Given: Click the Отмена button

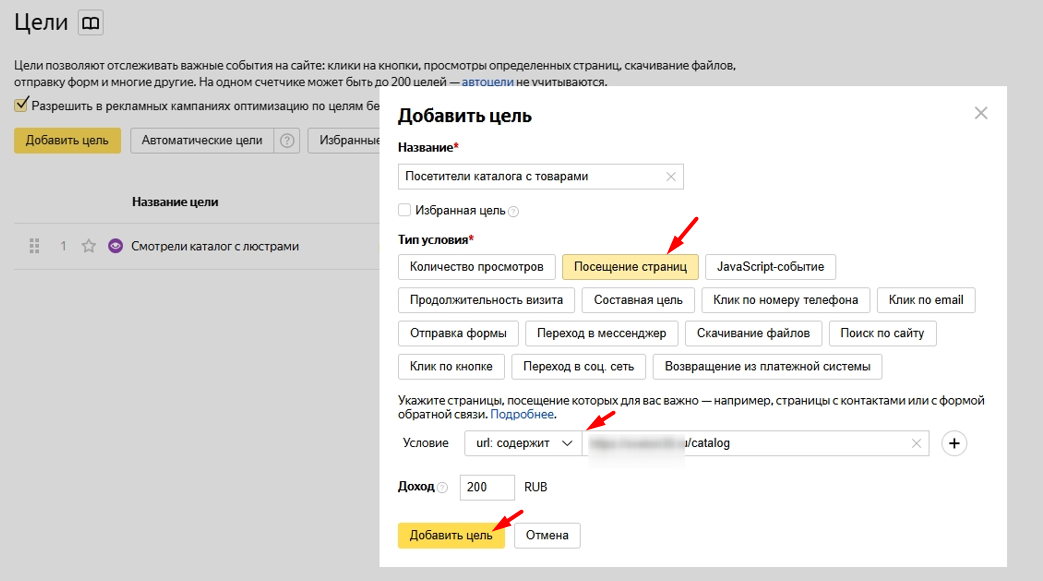Looking at the screenshot, I should tap(547, 536).
